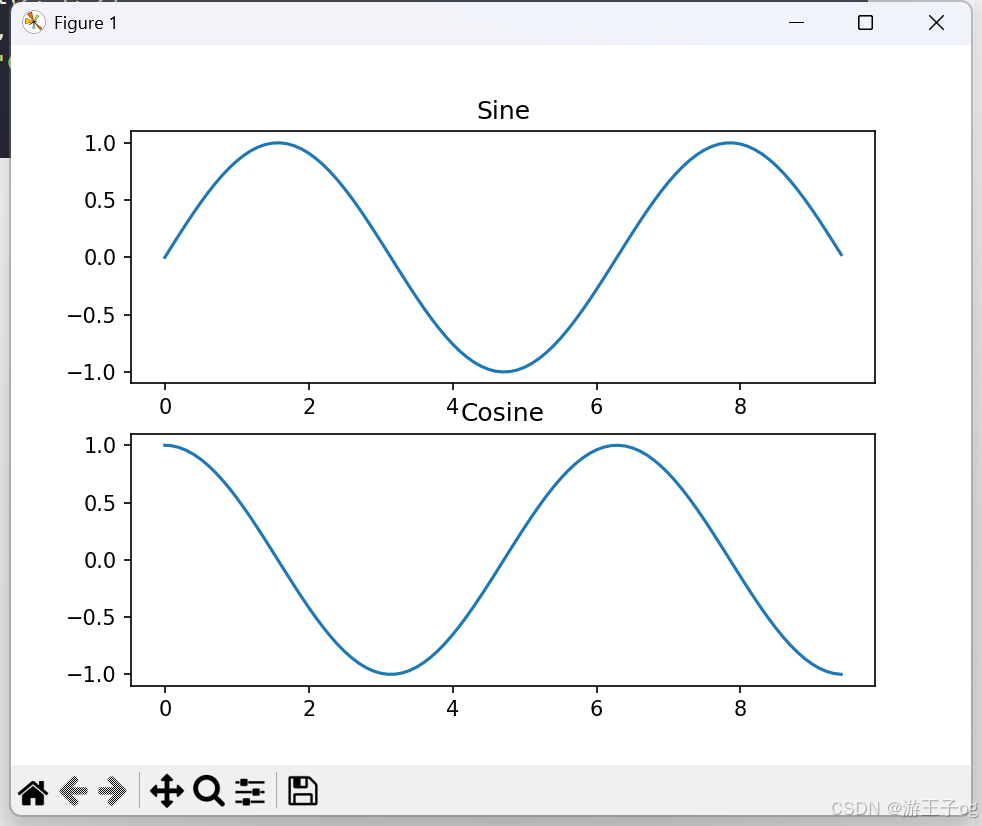
Task: Select the Pan axes tool
Action: (x=167, y=790)
